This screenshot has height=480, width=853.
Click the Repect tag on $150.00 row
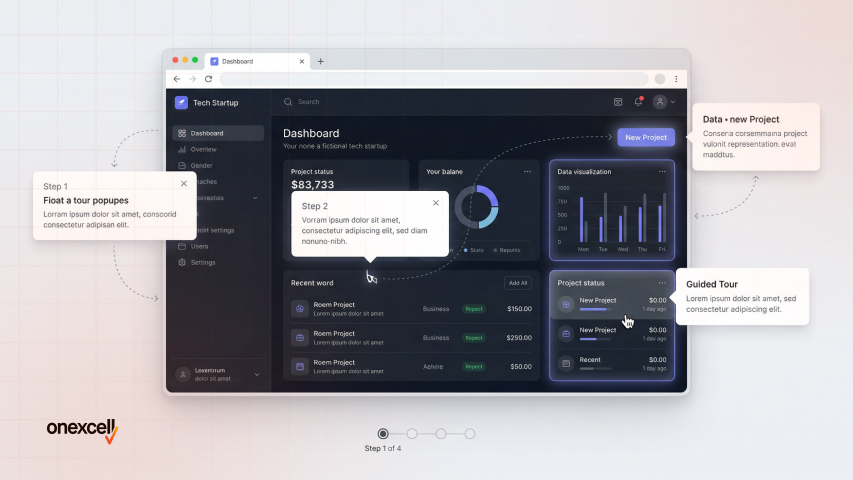(x=474, y=309)
